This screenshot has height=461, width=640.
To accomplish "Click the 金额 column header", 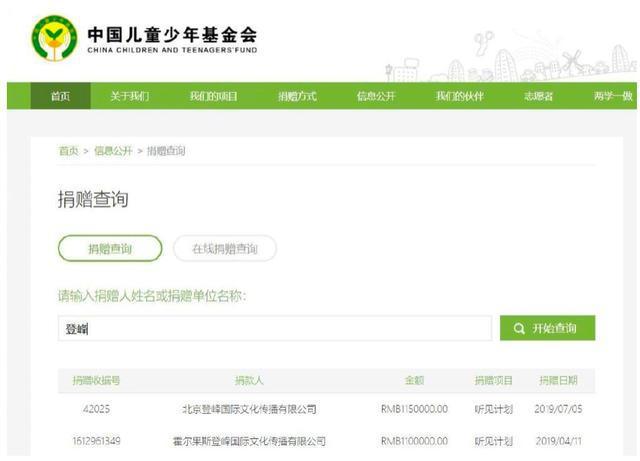I will tap(414, 381).
